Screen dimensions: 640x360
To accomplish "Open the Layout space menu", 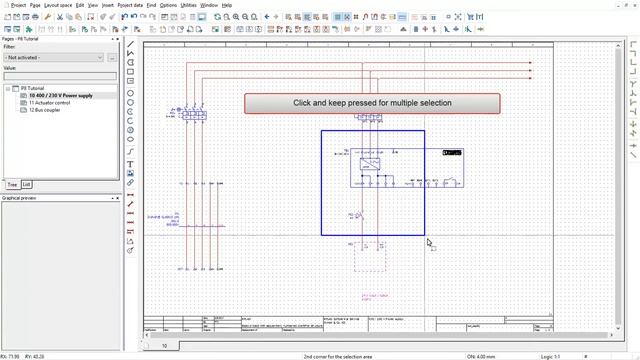I will coord(58,5).
